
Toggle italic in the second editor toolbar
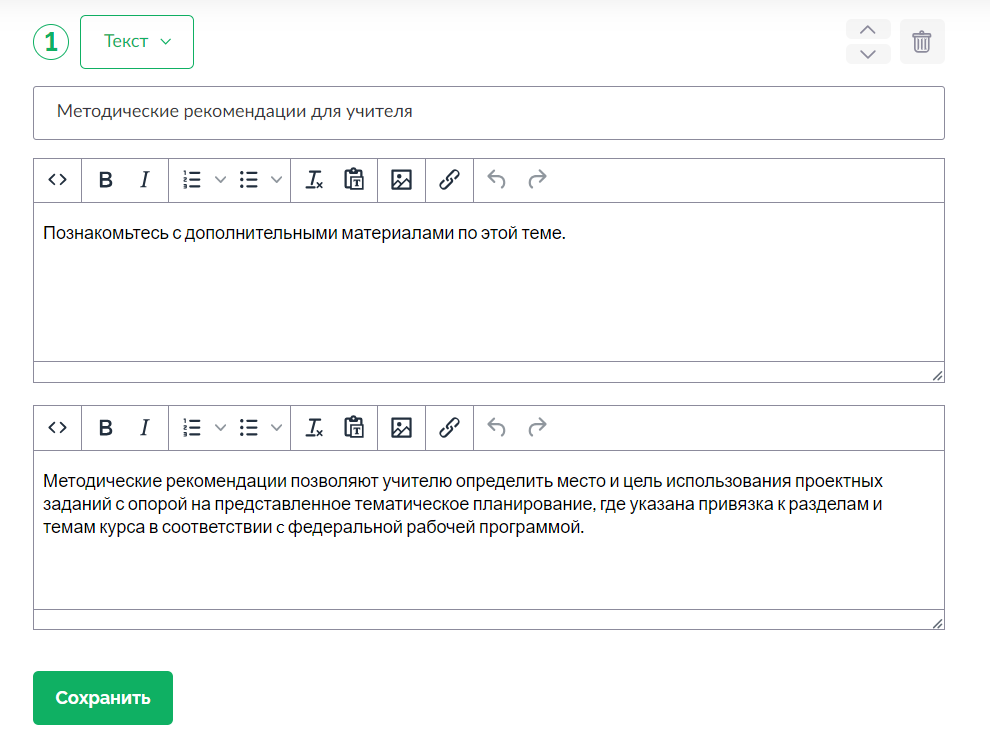pyautogui.click(x=145, y=428)
